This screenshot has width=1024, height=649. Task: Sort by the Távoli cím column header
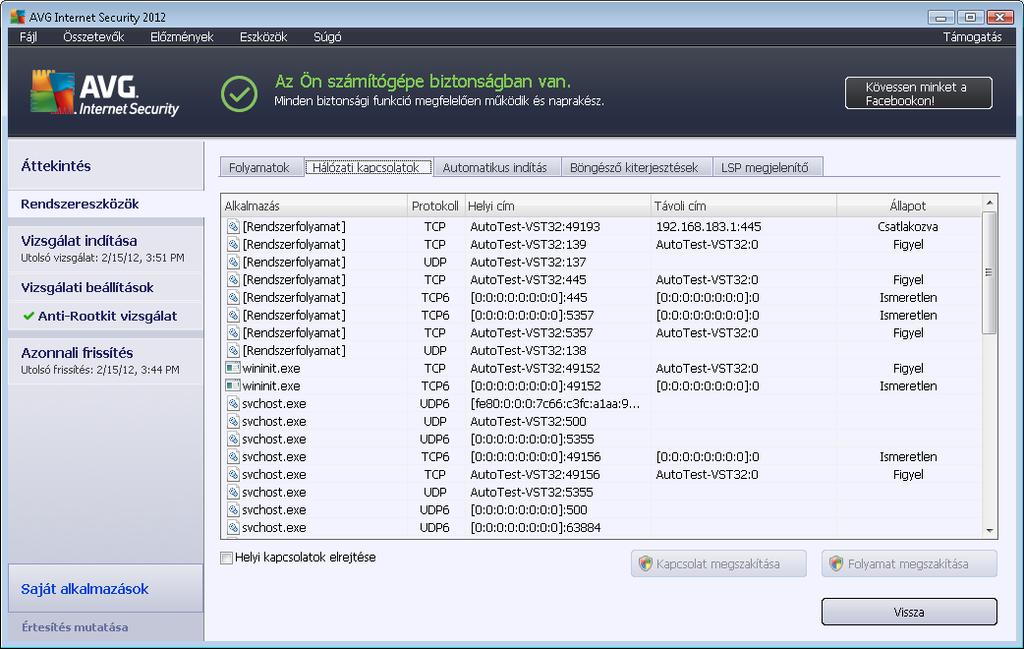[744, 206]
